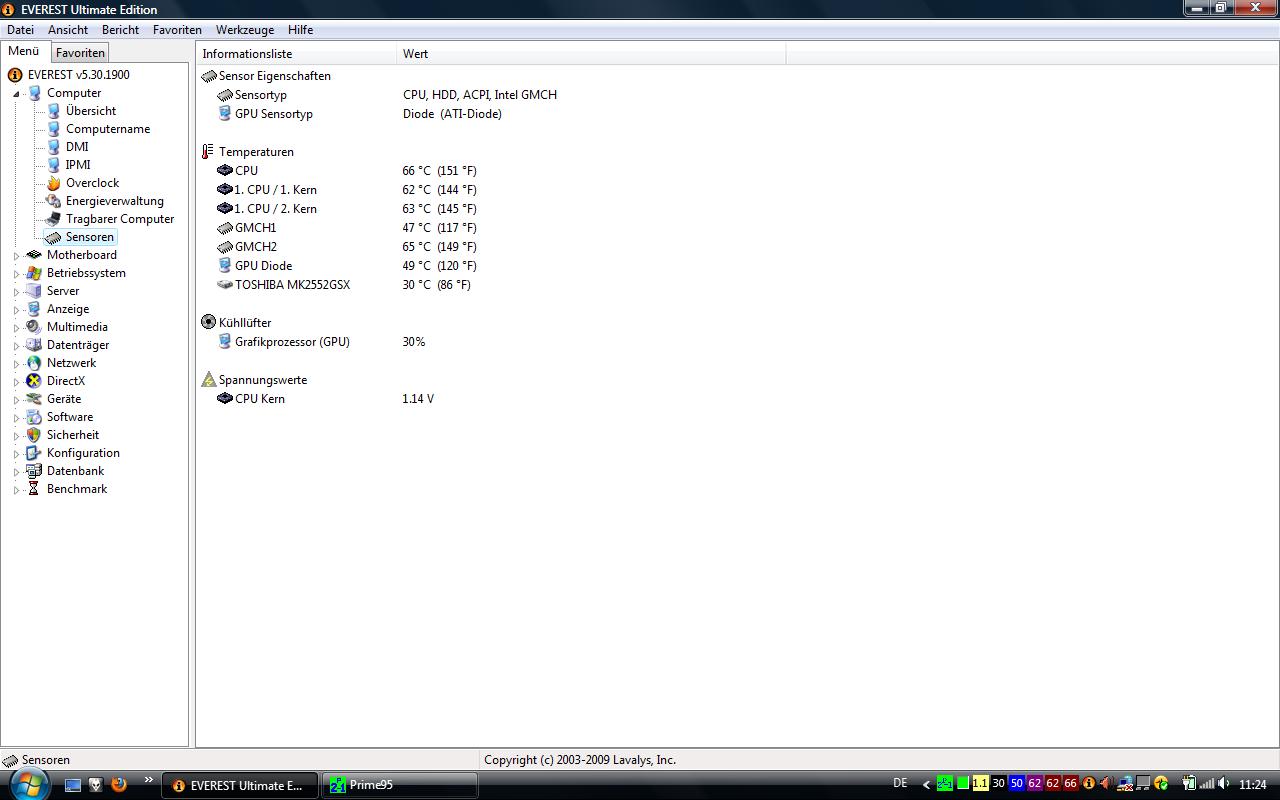Click the blue 50 temperature tray icon
The height and width of the screenshot is (800, 1280).
tap(1016, 784)
